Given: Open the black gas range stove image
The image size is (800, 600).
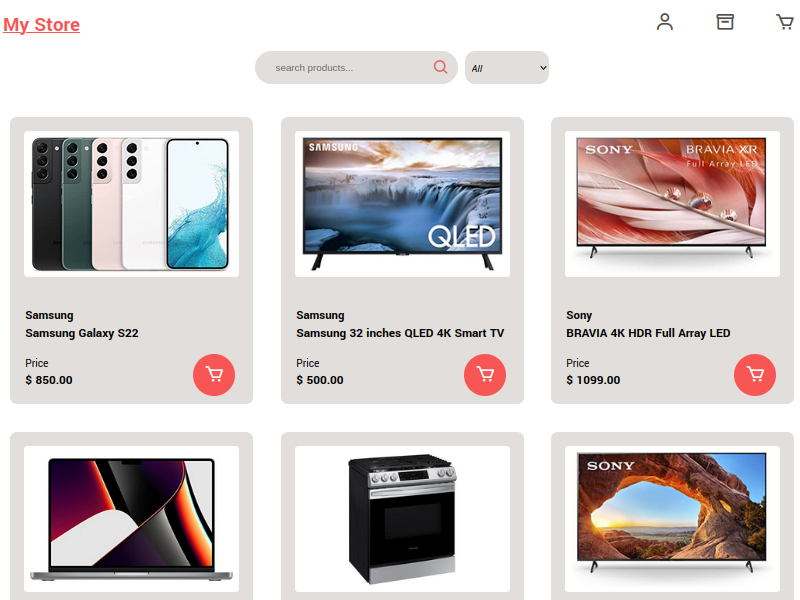Looking at the screenshot, I should (x=402, y=519).
